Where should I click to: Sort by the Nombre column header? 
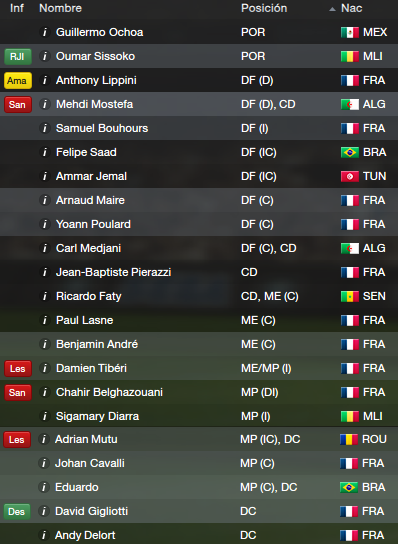click(x=60, y=8)
